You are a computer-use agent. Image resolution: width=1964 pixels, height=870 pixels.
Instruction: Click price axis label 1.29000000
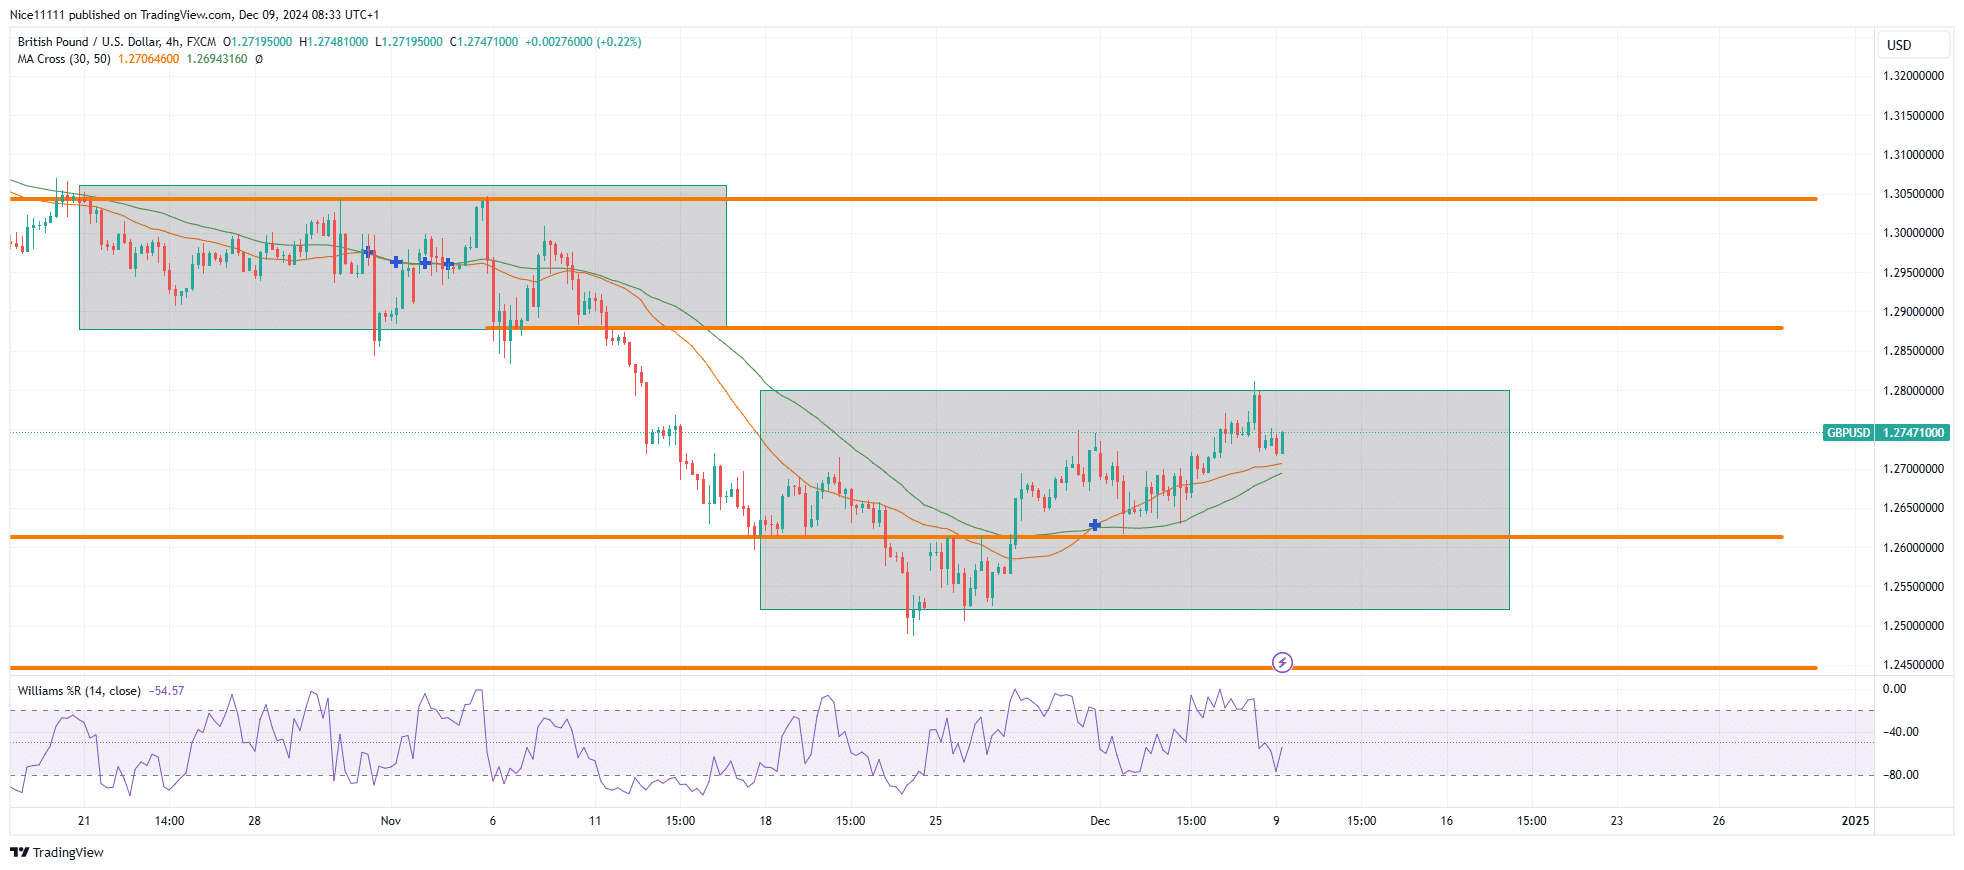pyautogui.click(x=1913, y=312)
